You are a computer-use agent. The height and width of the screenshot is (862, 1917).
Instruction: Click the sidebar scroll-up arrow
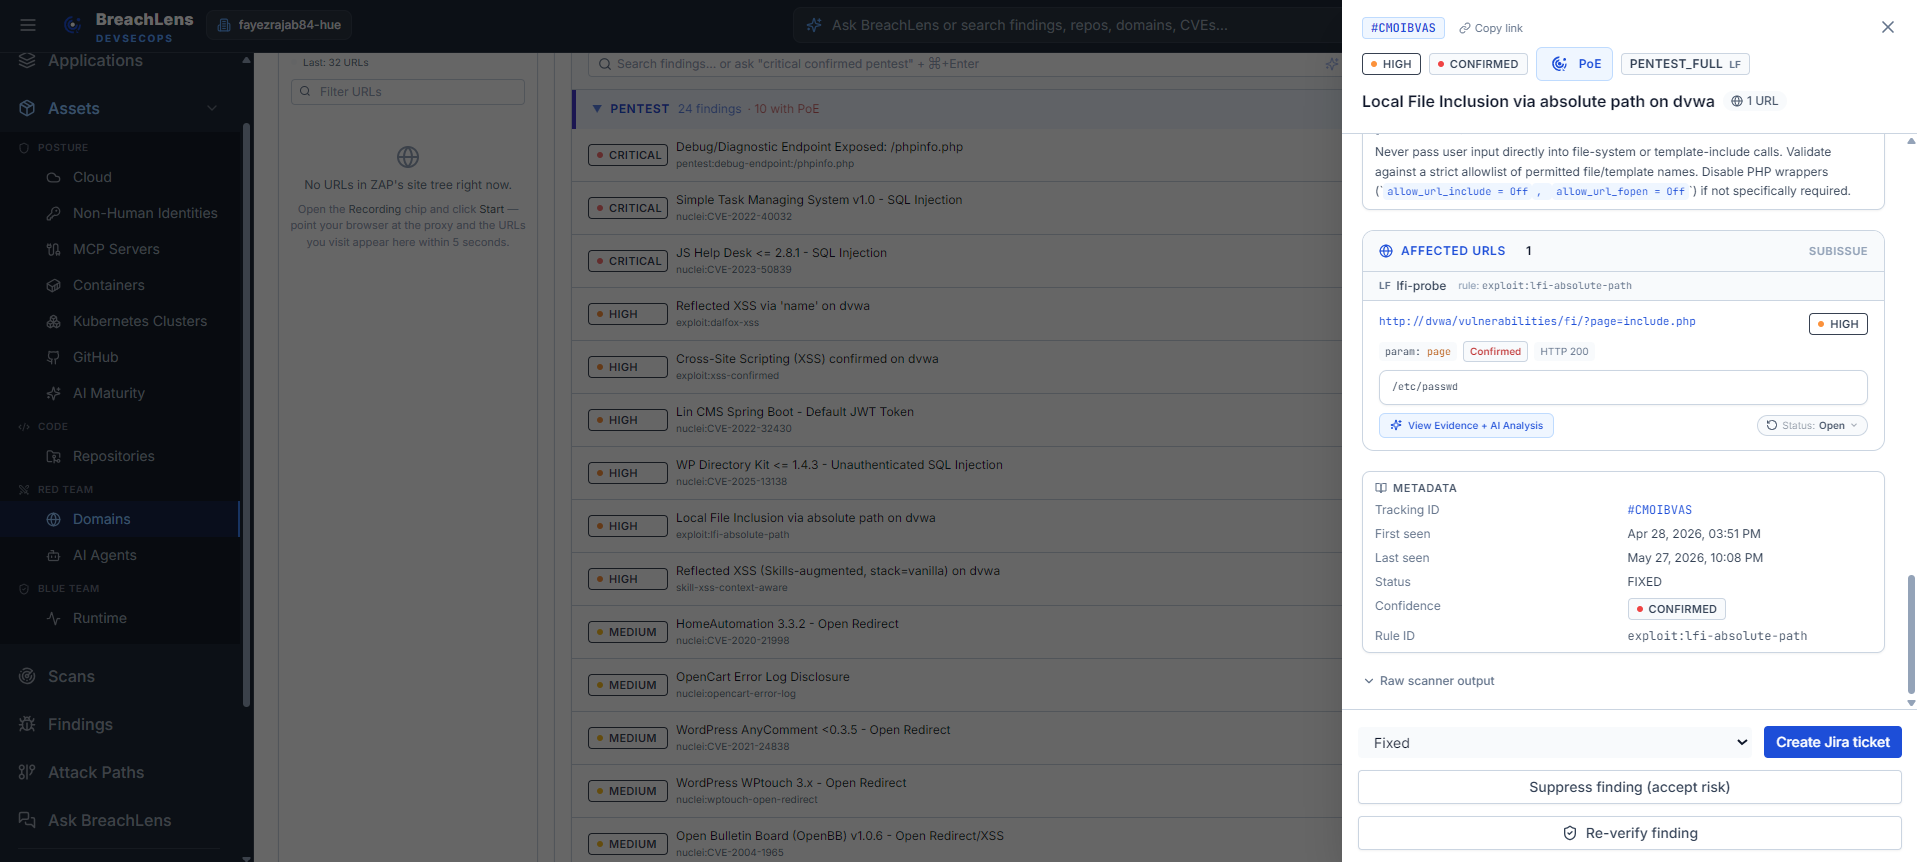tap(246, 60)
